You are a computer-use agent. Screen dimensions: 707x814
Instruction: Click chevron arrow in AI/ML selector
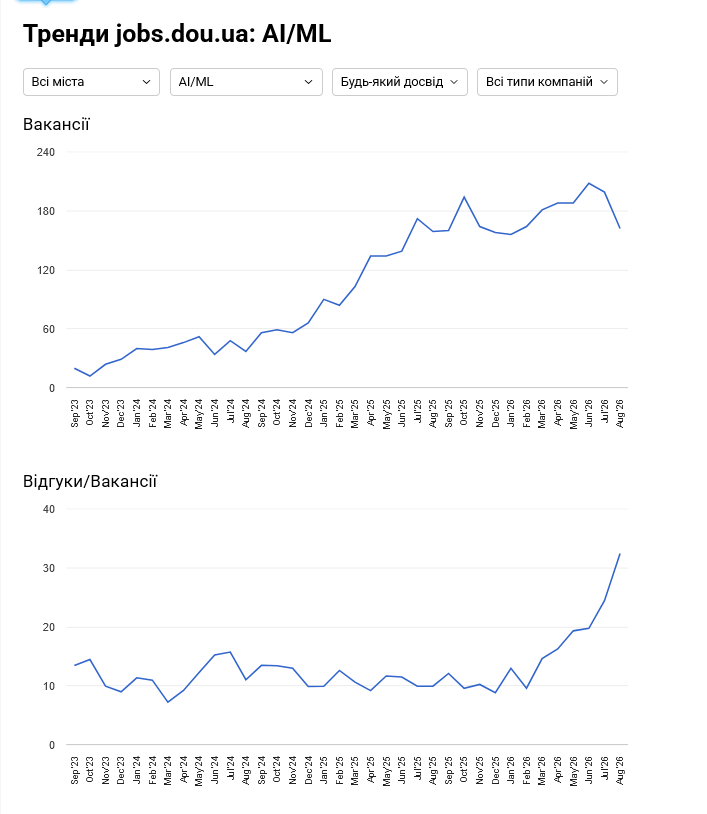point(308,82)
